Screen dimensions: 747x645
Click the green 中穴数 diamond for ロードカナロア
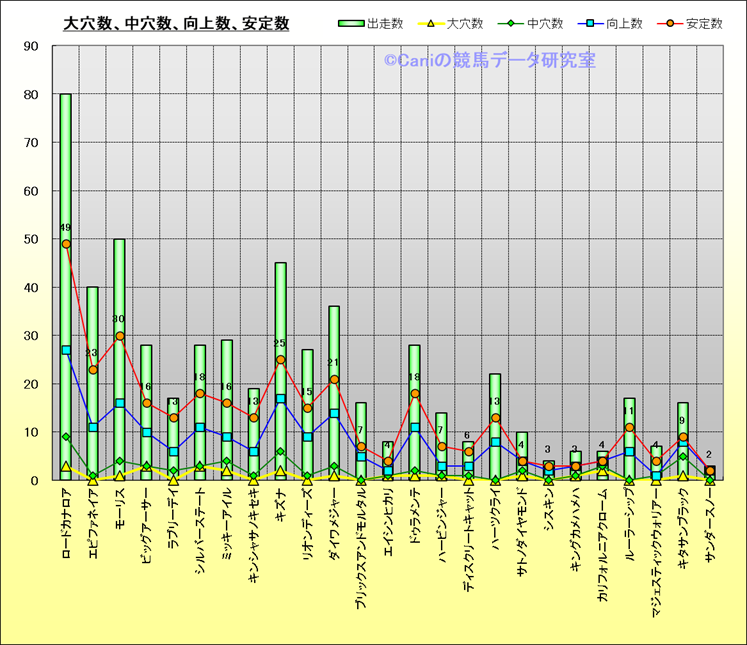(66, 437)
